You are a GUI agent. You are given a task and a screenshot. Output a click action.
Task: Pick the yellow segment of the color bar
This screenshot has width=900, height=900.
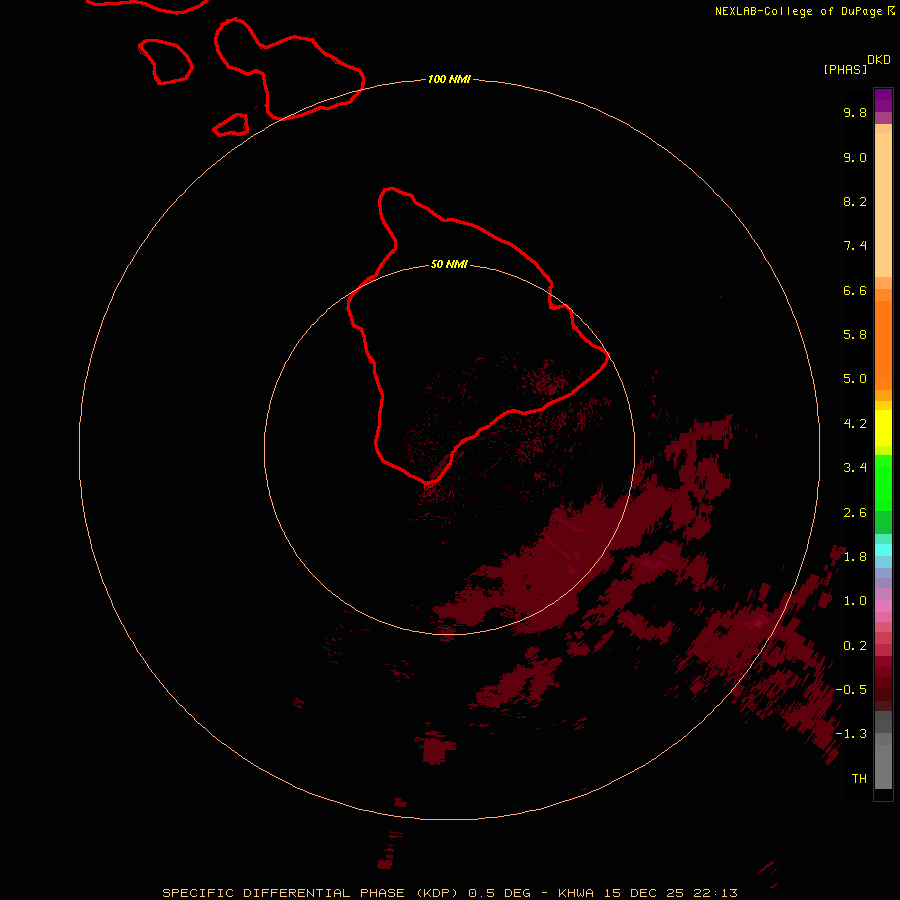click(x=883, y=427)
